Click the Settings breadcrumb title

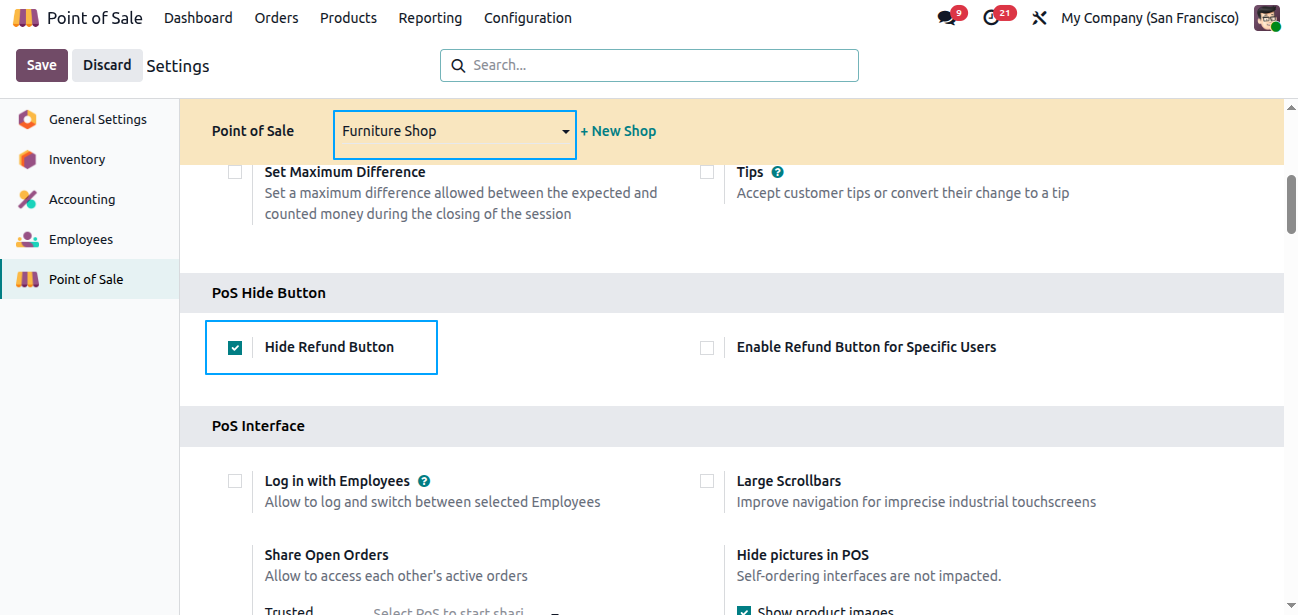point(178,66)
